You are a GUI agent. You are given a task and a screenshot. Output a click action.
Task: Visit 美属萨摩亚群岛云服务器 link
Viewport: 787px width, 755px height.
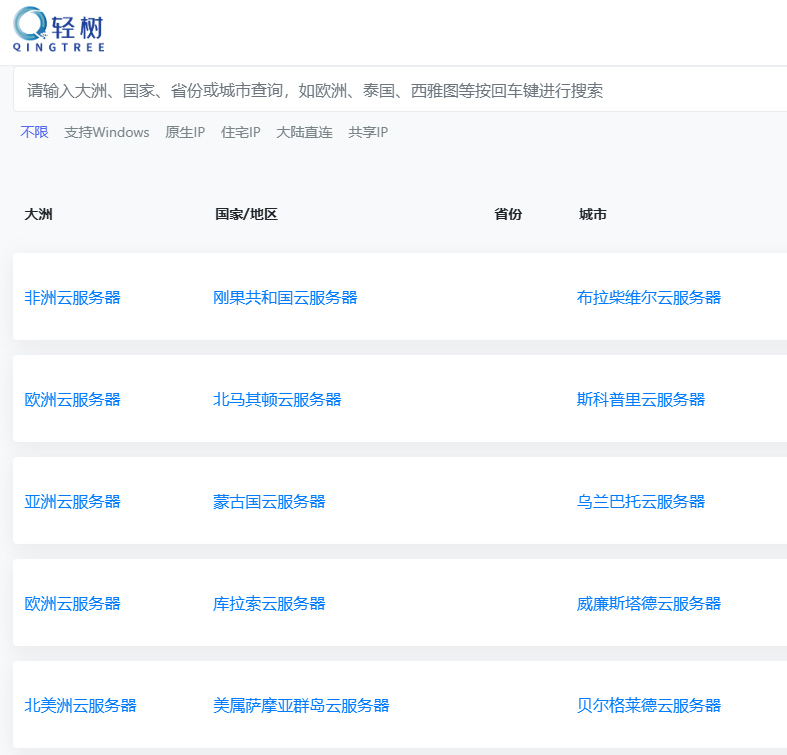coord(301,705)
